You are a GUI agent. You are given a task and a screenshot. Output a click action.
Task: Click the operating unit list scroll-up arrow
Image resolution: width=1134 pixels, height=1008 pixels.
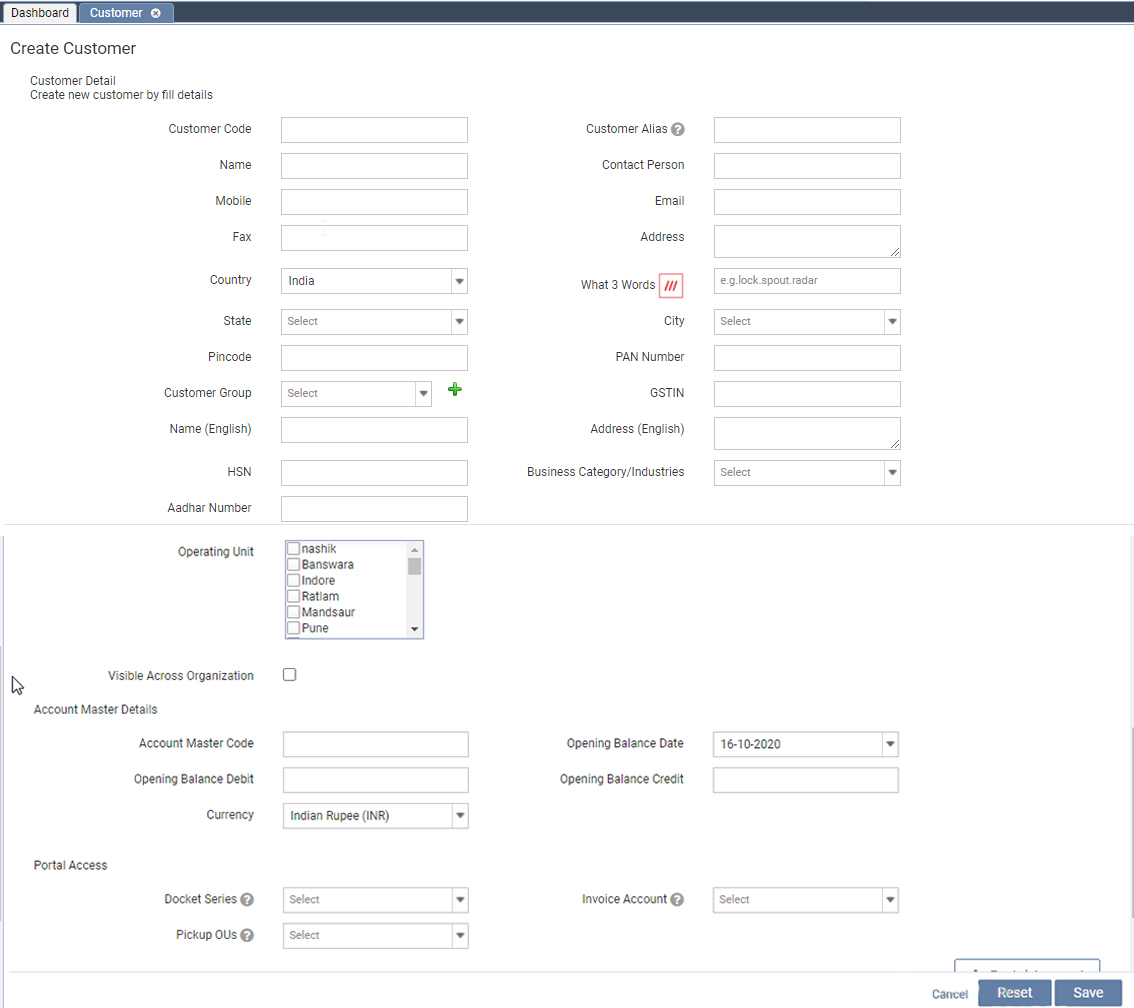tap(414, 550)
